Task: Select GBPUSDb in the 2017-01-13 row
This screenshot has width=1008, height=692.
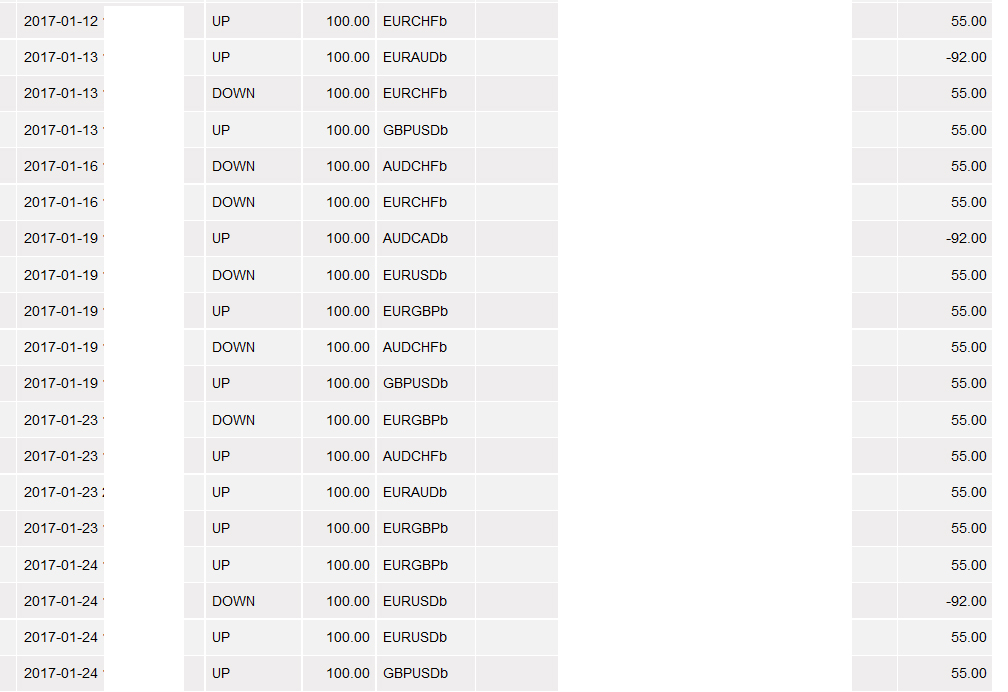Action: 415,130
